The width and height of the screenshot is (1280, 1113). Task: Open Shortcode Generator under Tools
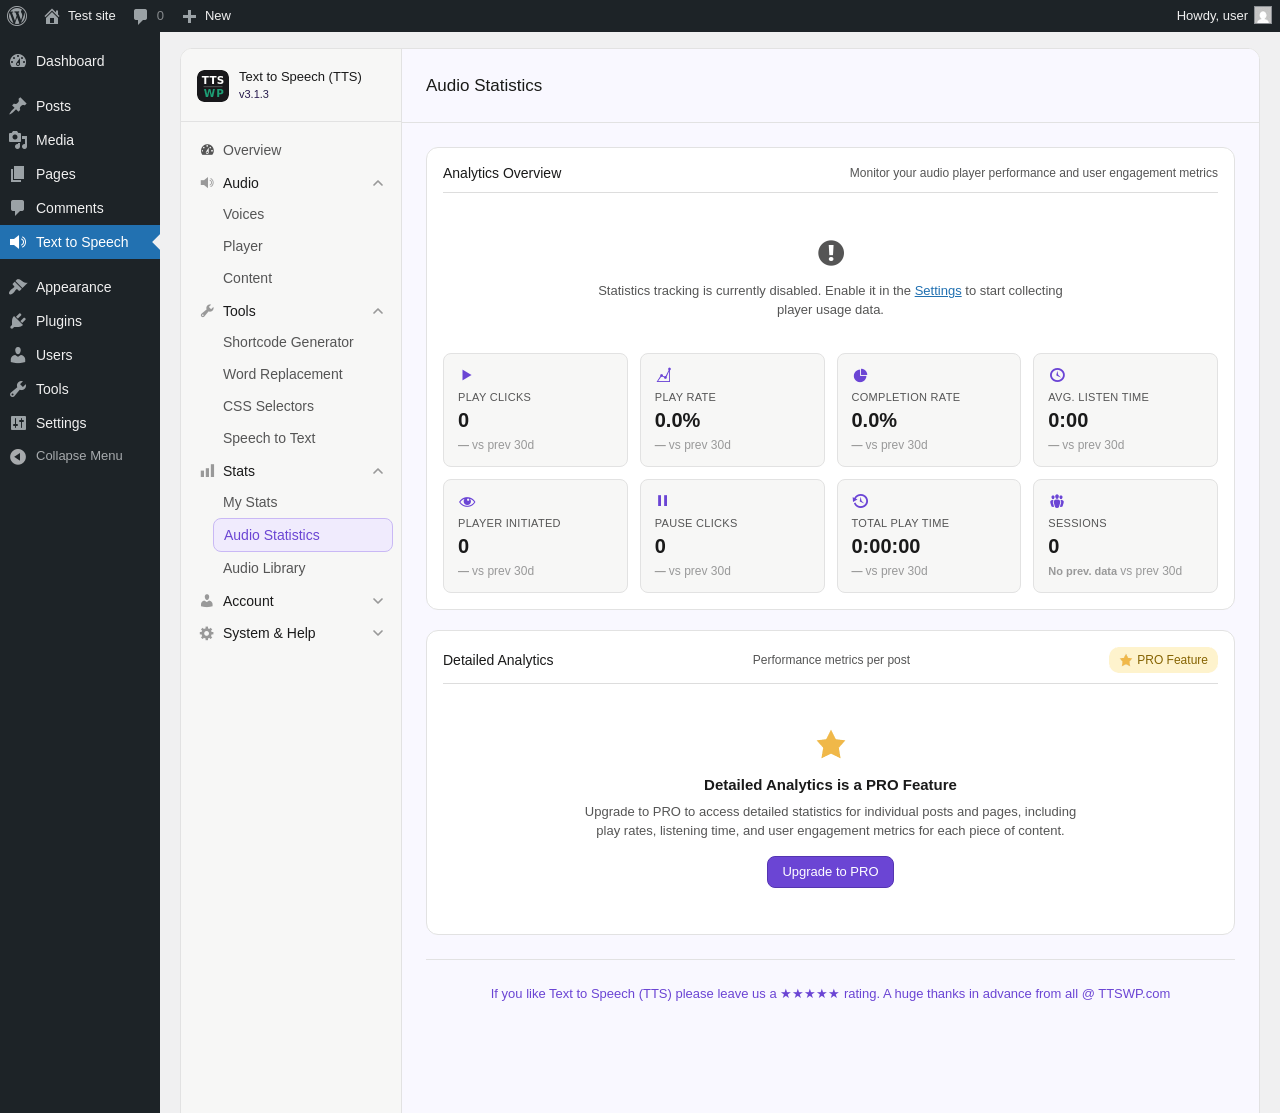[288, 342]
